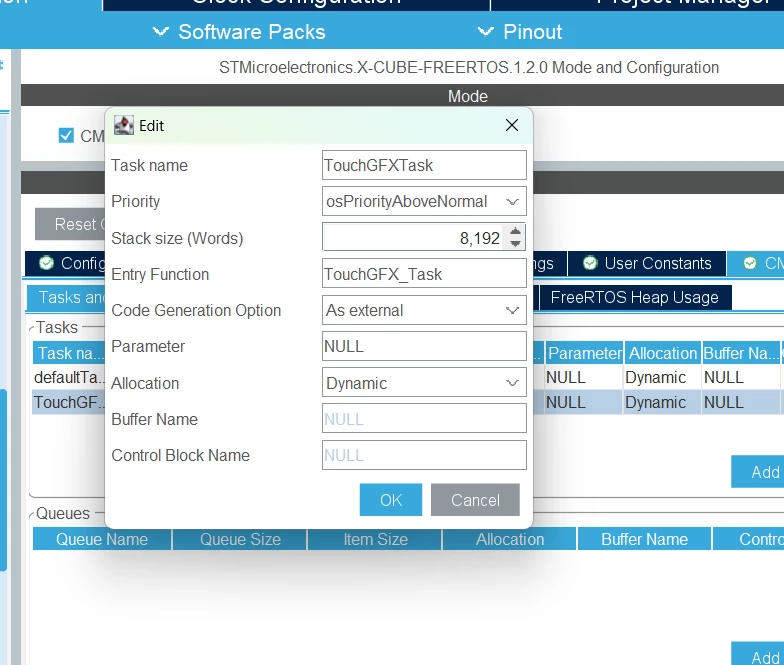Click the Task name input field
784x665 pixels.
pos(424,165)
